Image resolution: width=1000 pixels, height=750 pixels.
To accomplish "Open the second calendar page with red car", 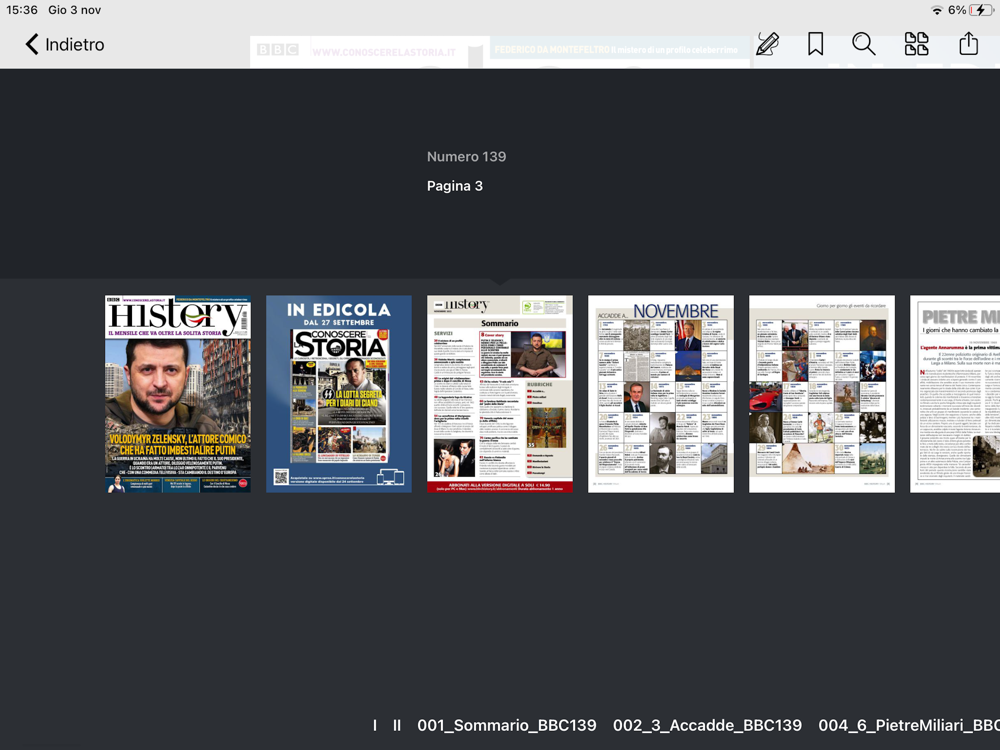I will click(821, 393).
